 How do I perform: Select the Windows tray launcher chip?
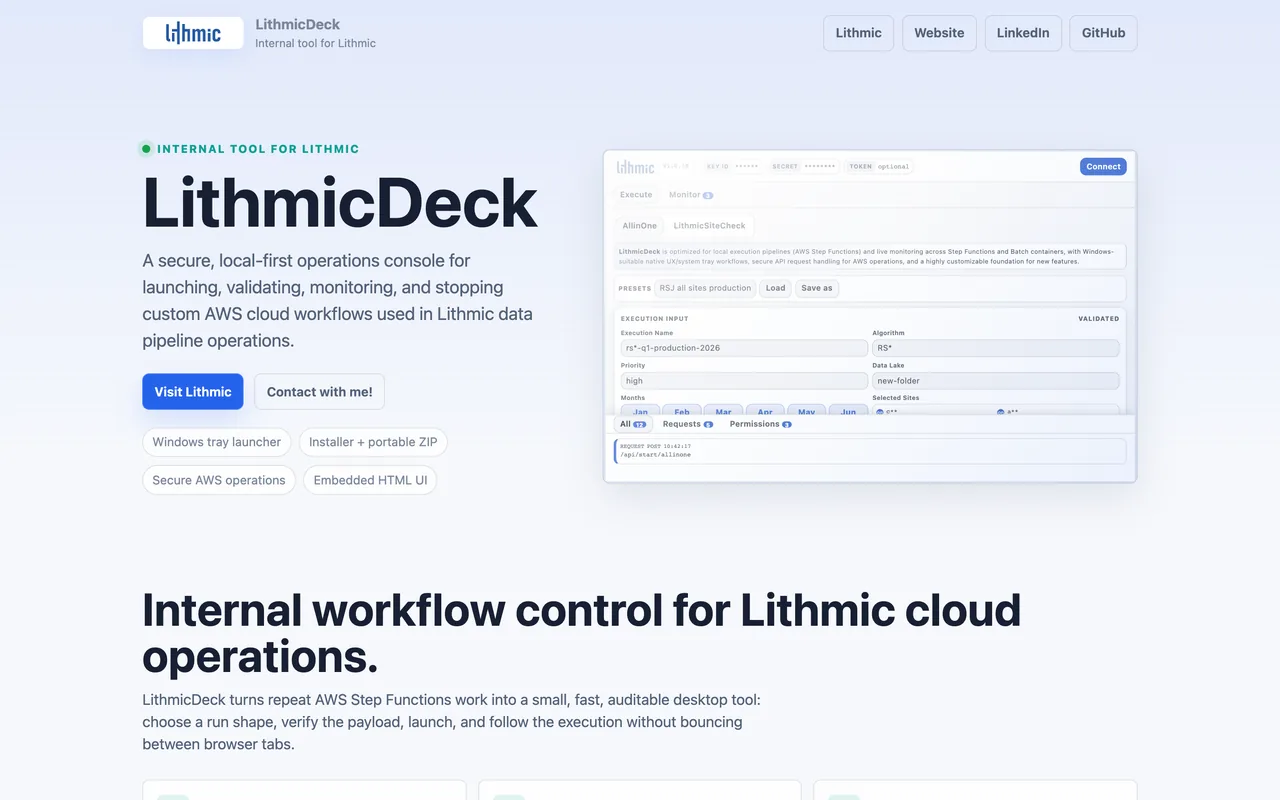pos(217,442)
